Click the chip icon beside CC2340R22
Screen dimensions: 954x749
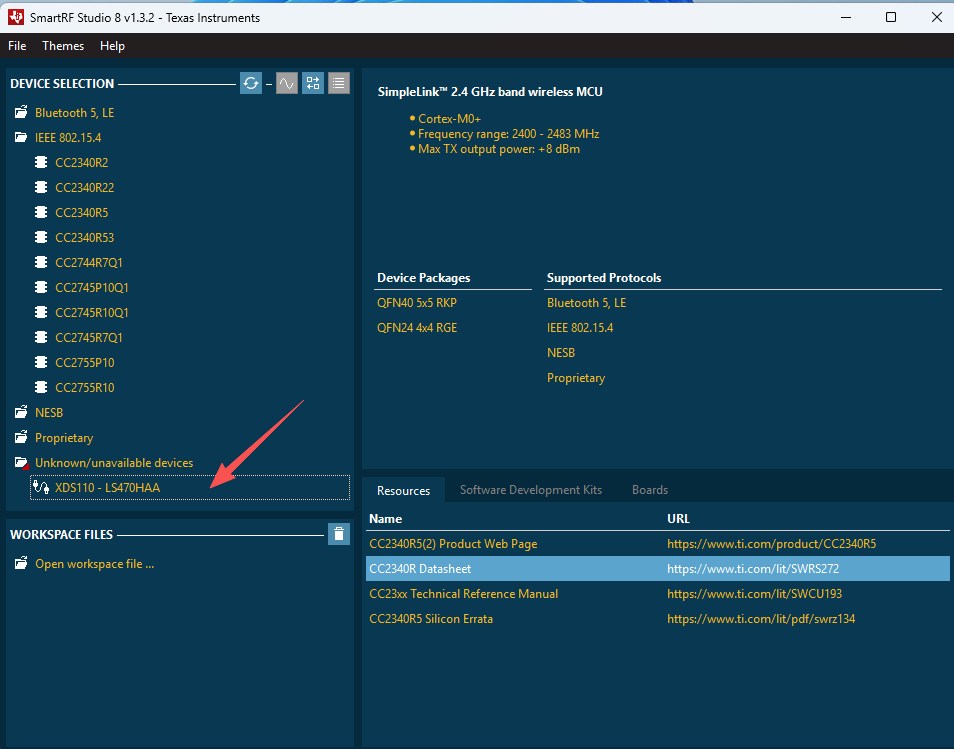pos(41,187)
